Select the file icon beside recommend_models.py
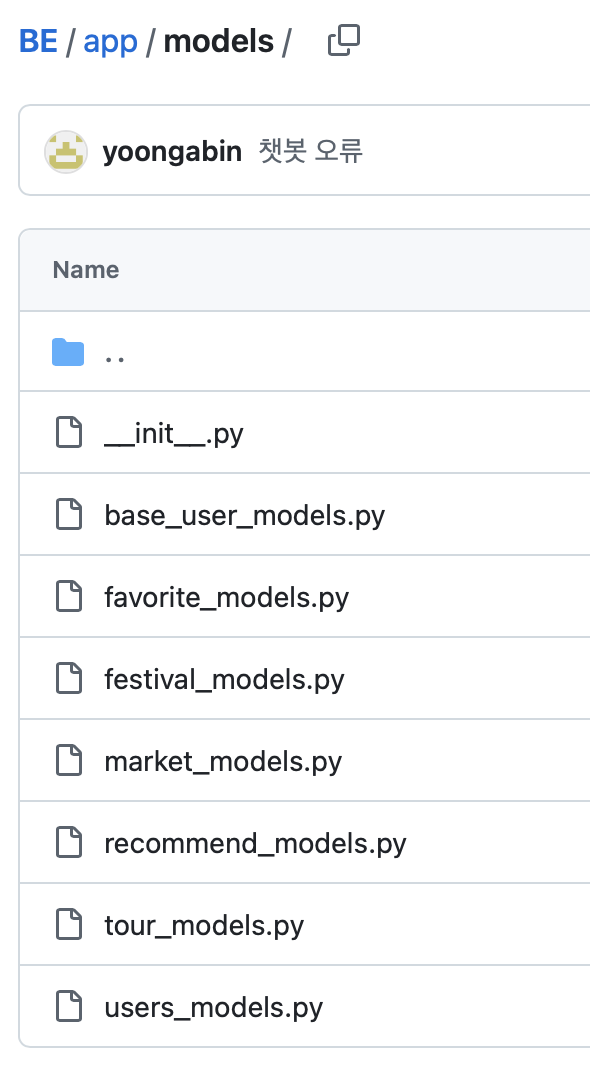 (69, 843)
